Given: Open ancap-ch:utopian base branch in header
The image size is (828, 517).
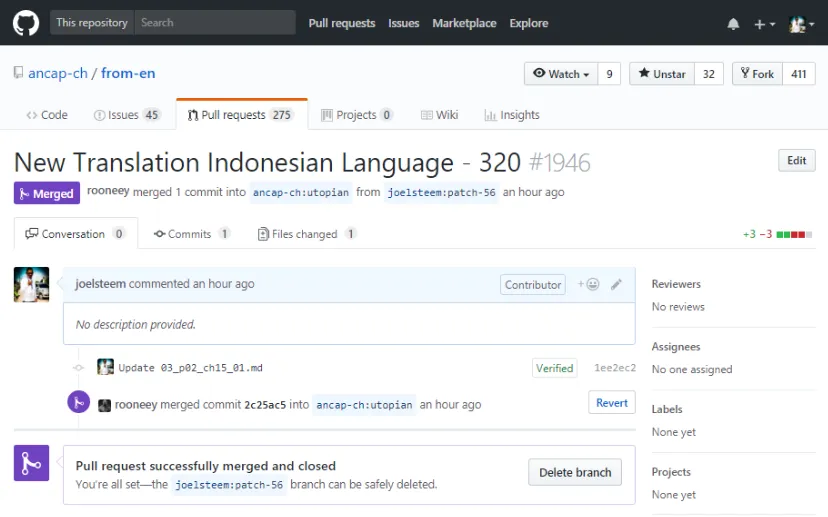Looking at the screenshot, I should [x=301, y=192].
